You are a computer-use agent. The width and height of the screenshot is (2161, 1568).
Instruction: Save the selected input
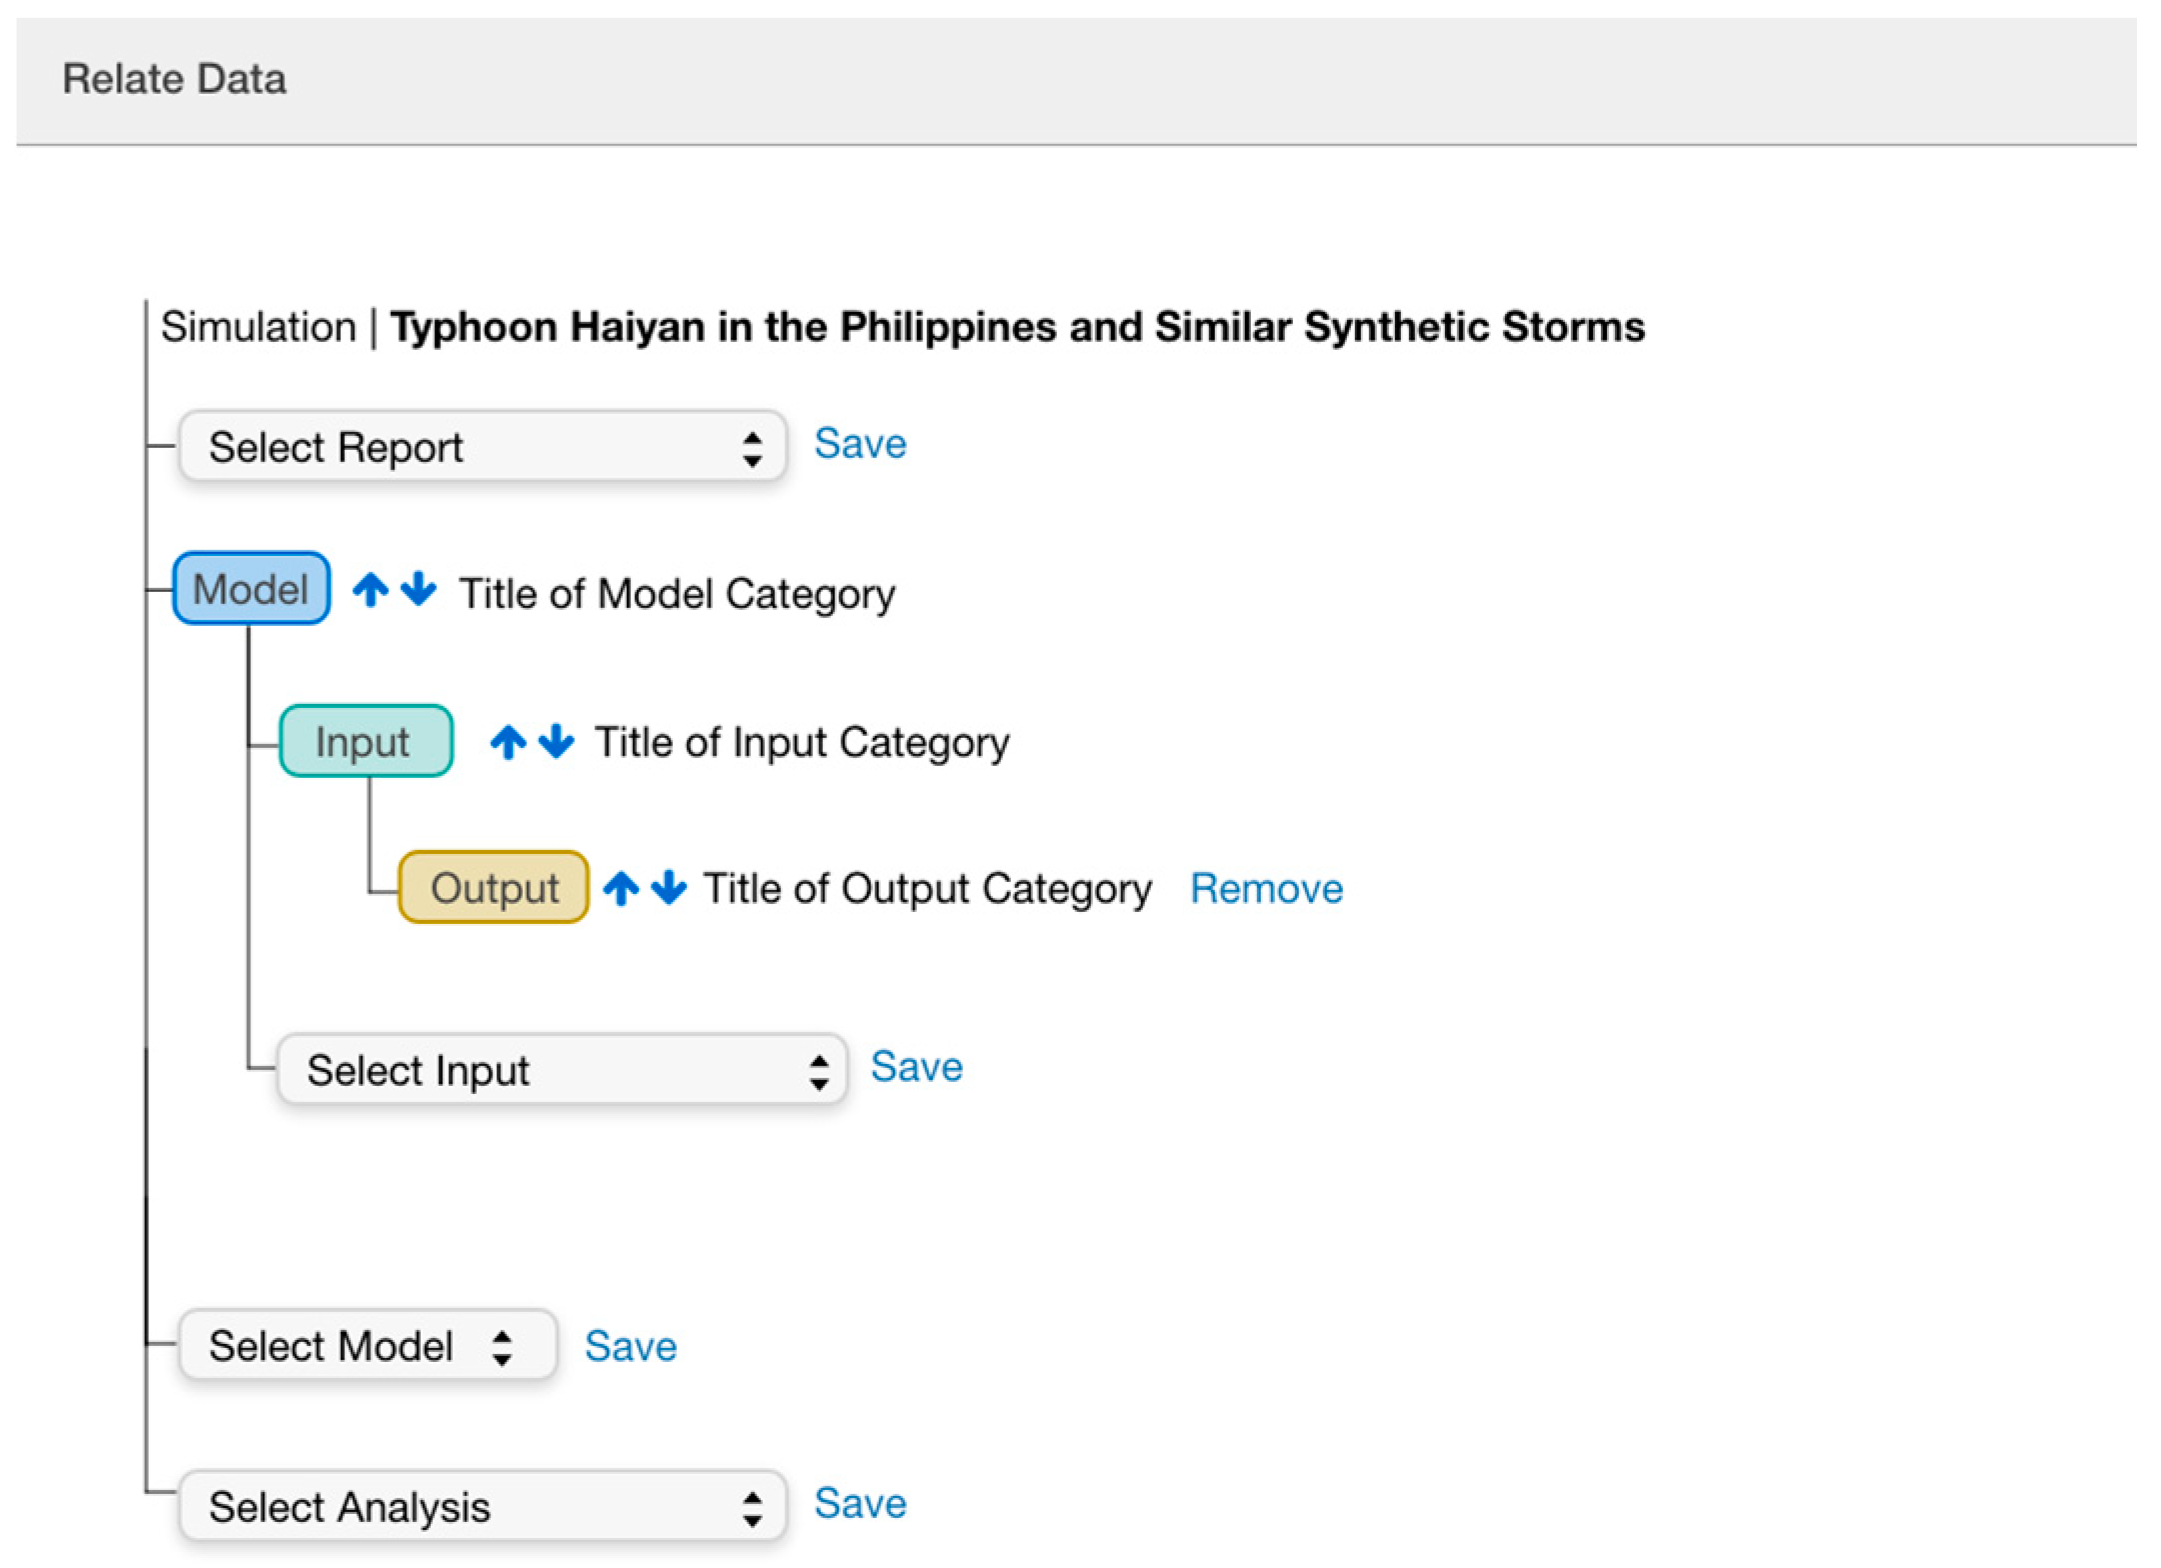pyautogui.click(x=916, y=1067)
